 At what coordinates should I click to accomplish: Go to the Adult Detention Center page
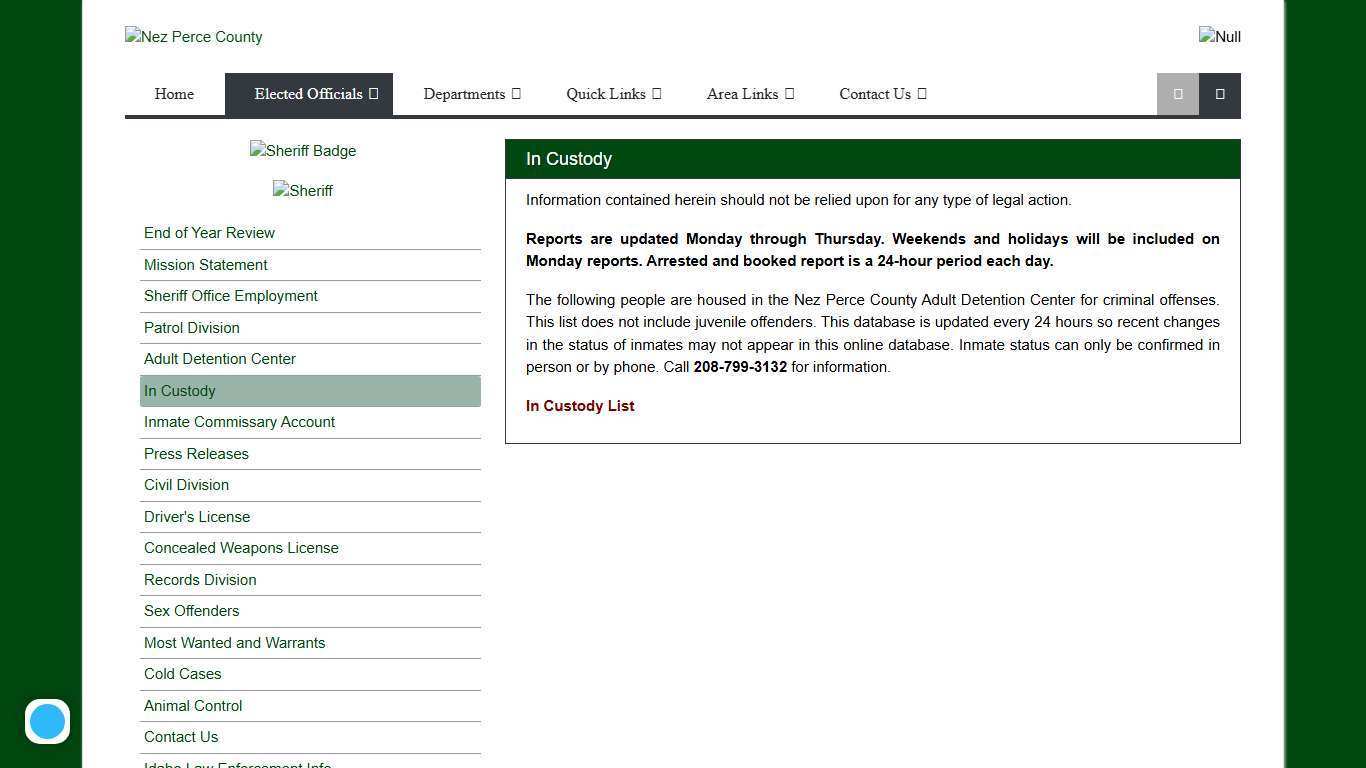[219, 359]
